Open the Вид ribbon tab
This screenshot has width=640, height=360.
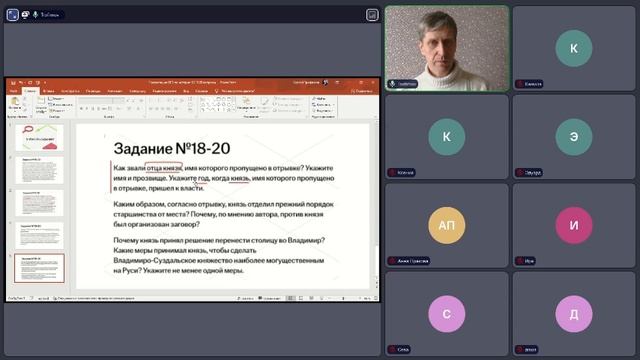pyautogui.click(x=186, y=91)
